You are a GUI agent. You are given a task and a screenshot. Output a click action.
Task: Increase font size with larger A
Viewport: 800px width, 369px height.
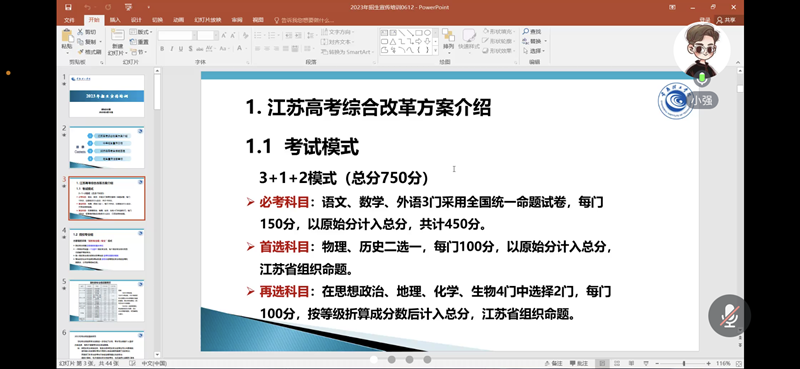pyautogui.click(x=224, y=35)
